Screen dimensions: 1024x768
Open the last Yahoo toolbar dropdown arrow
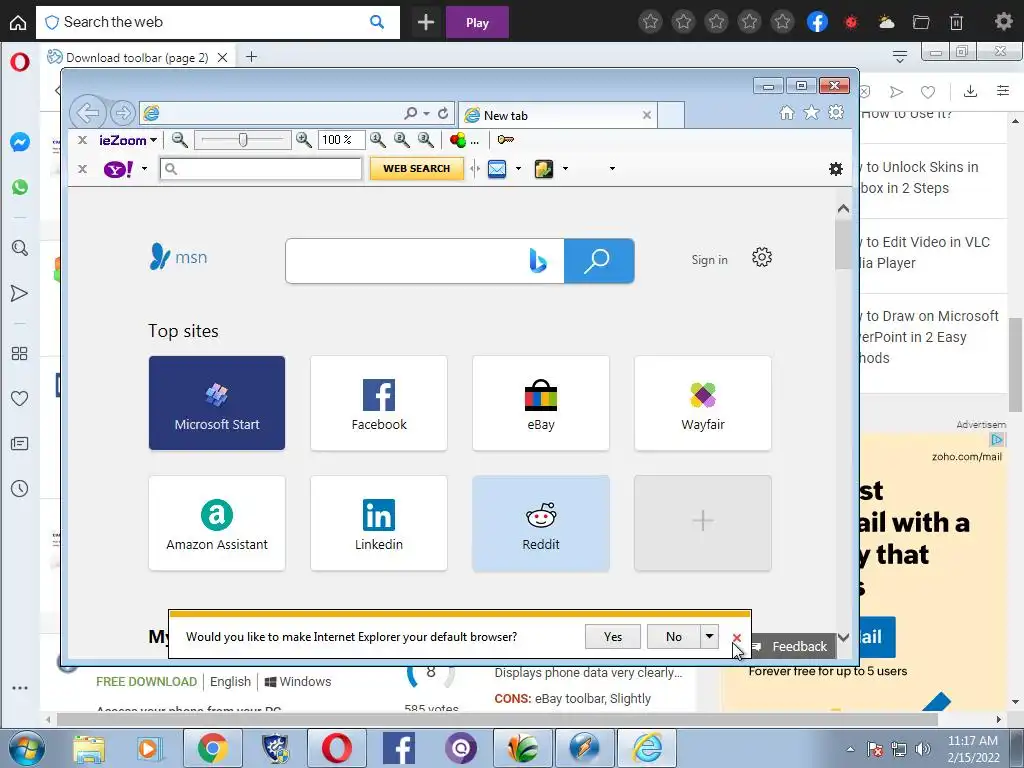coord(612,168)
